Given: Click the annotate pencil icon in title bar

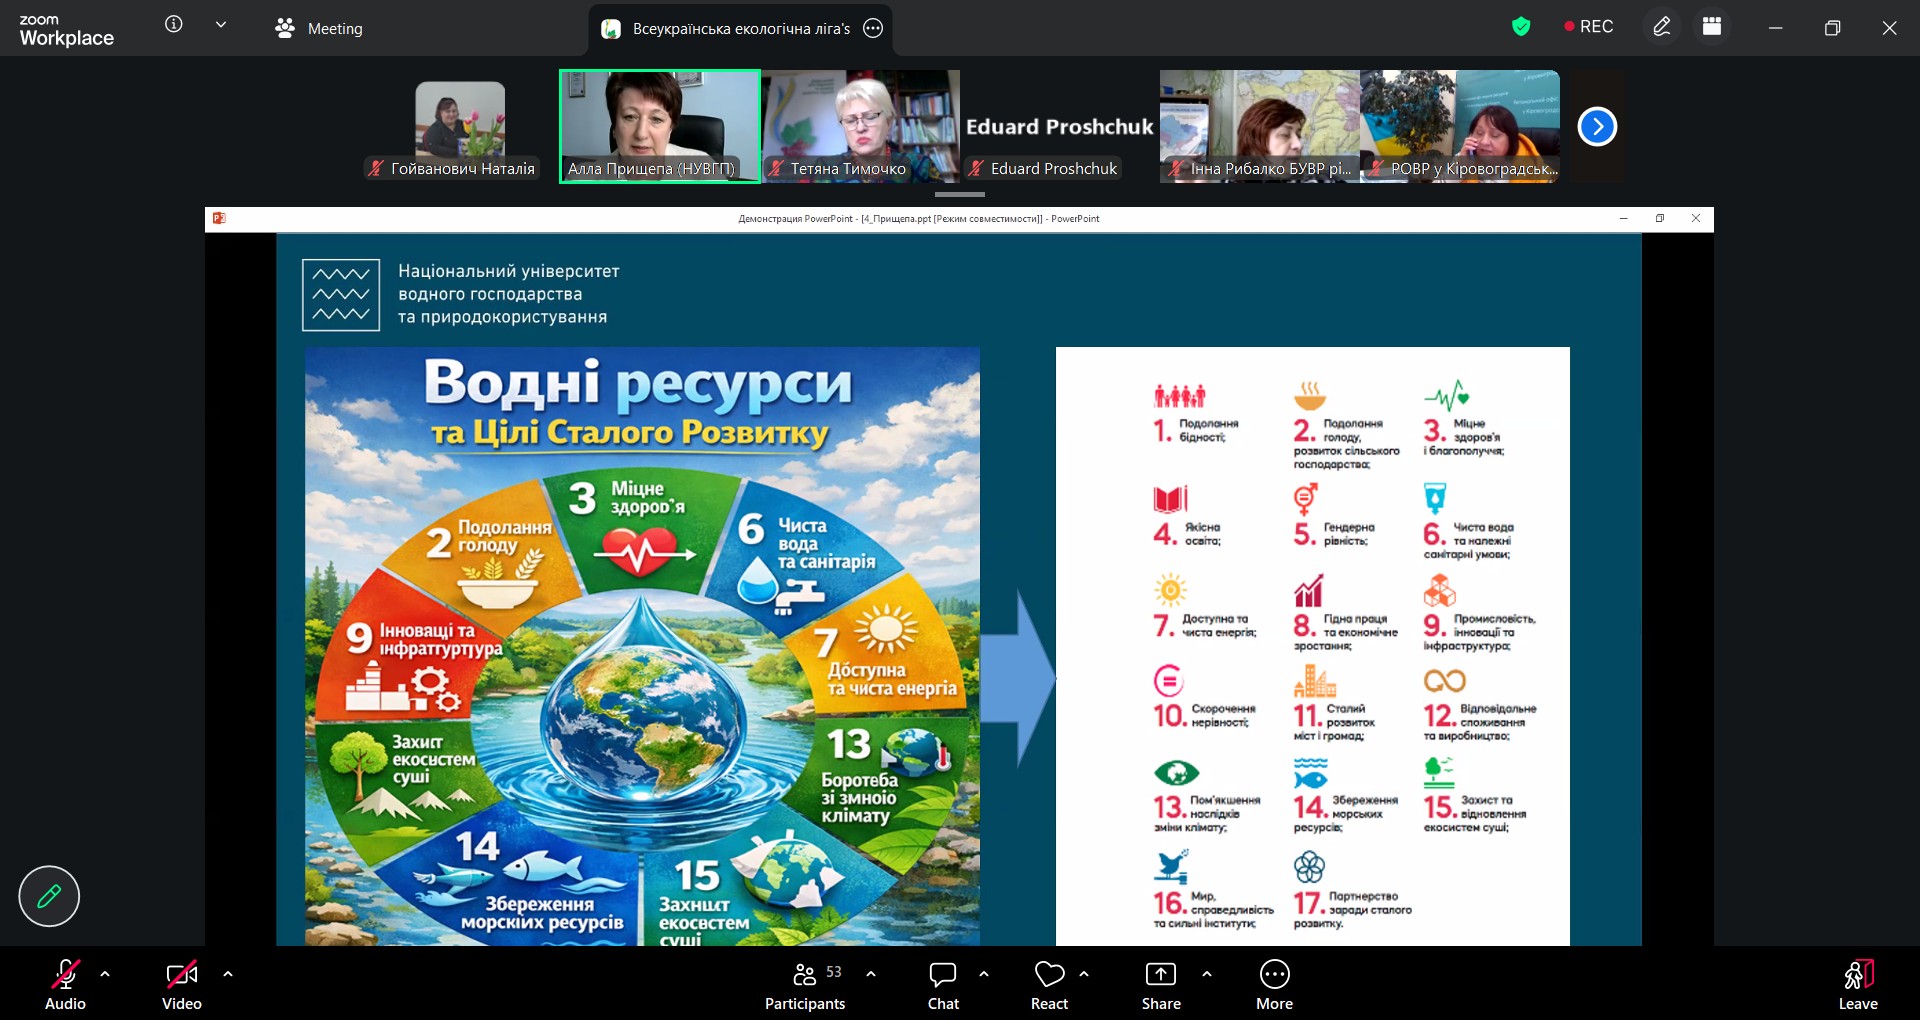Looking at the screenshot, I should tap(1661, 27).
